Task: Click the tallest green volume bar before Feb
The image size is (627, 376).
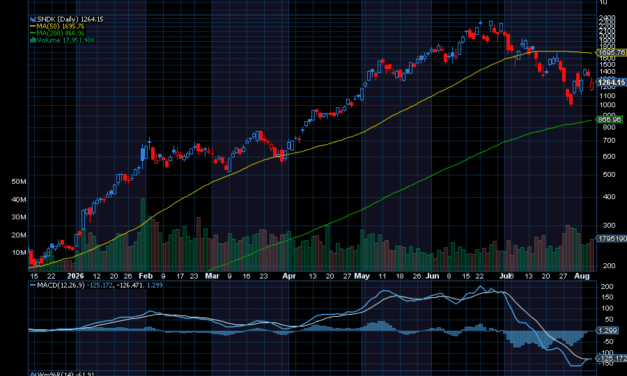Action: coord(143,234)
